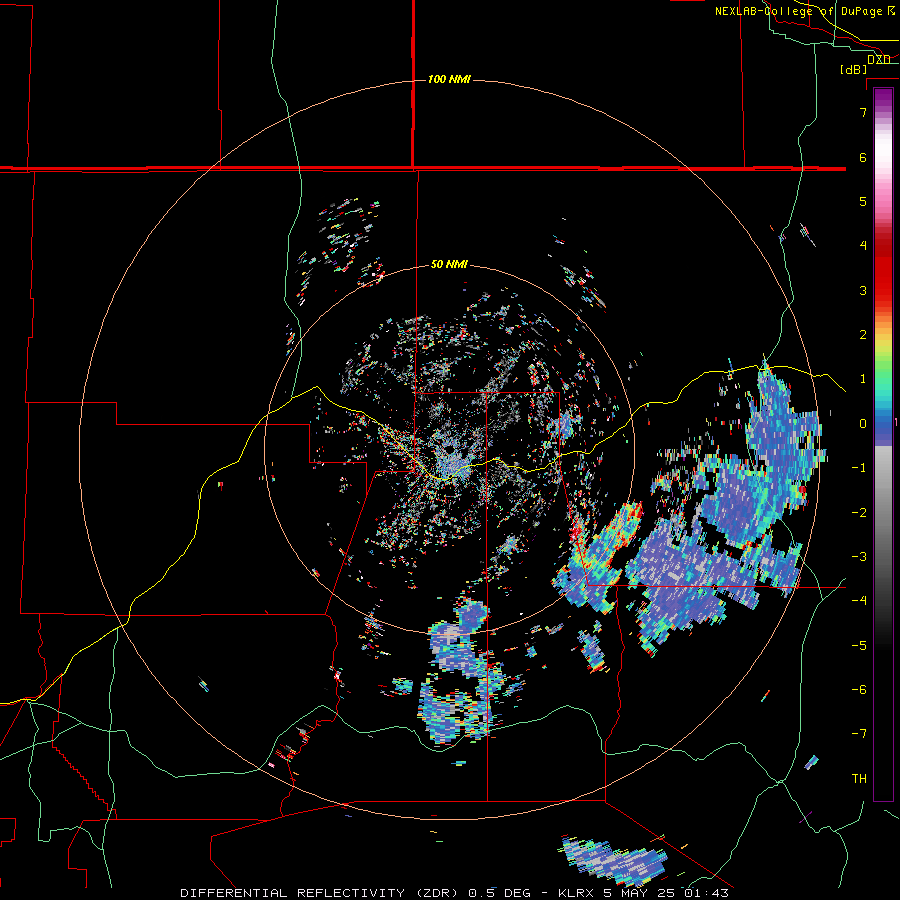The image size is (900, 900).
Task: Click the "-7" value on the dB scale
Action: 859,734
